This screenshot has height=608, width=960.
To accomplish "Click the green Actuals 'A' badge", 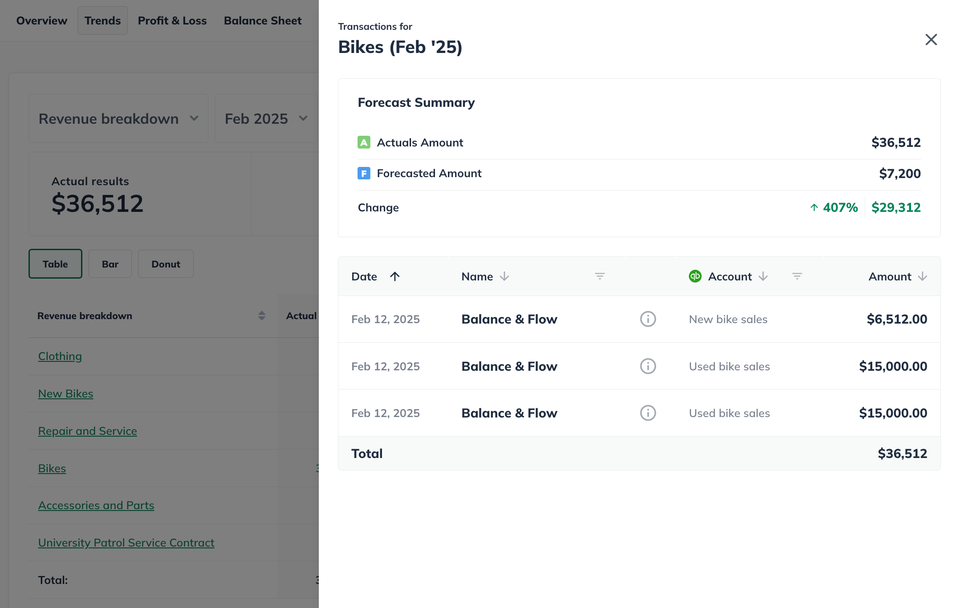I will [x=364, y=142].
